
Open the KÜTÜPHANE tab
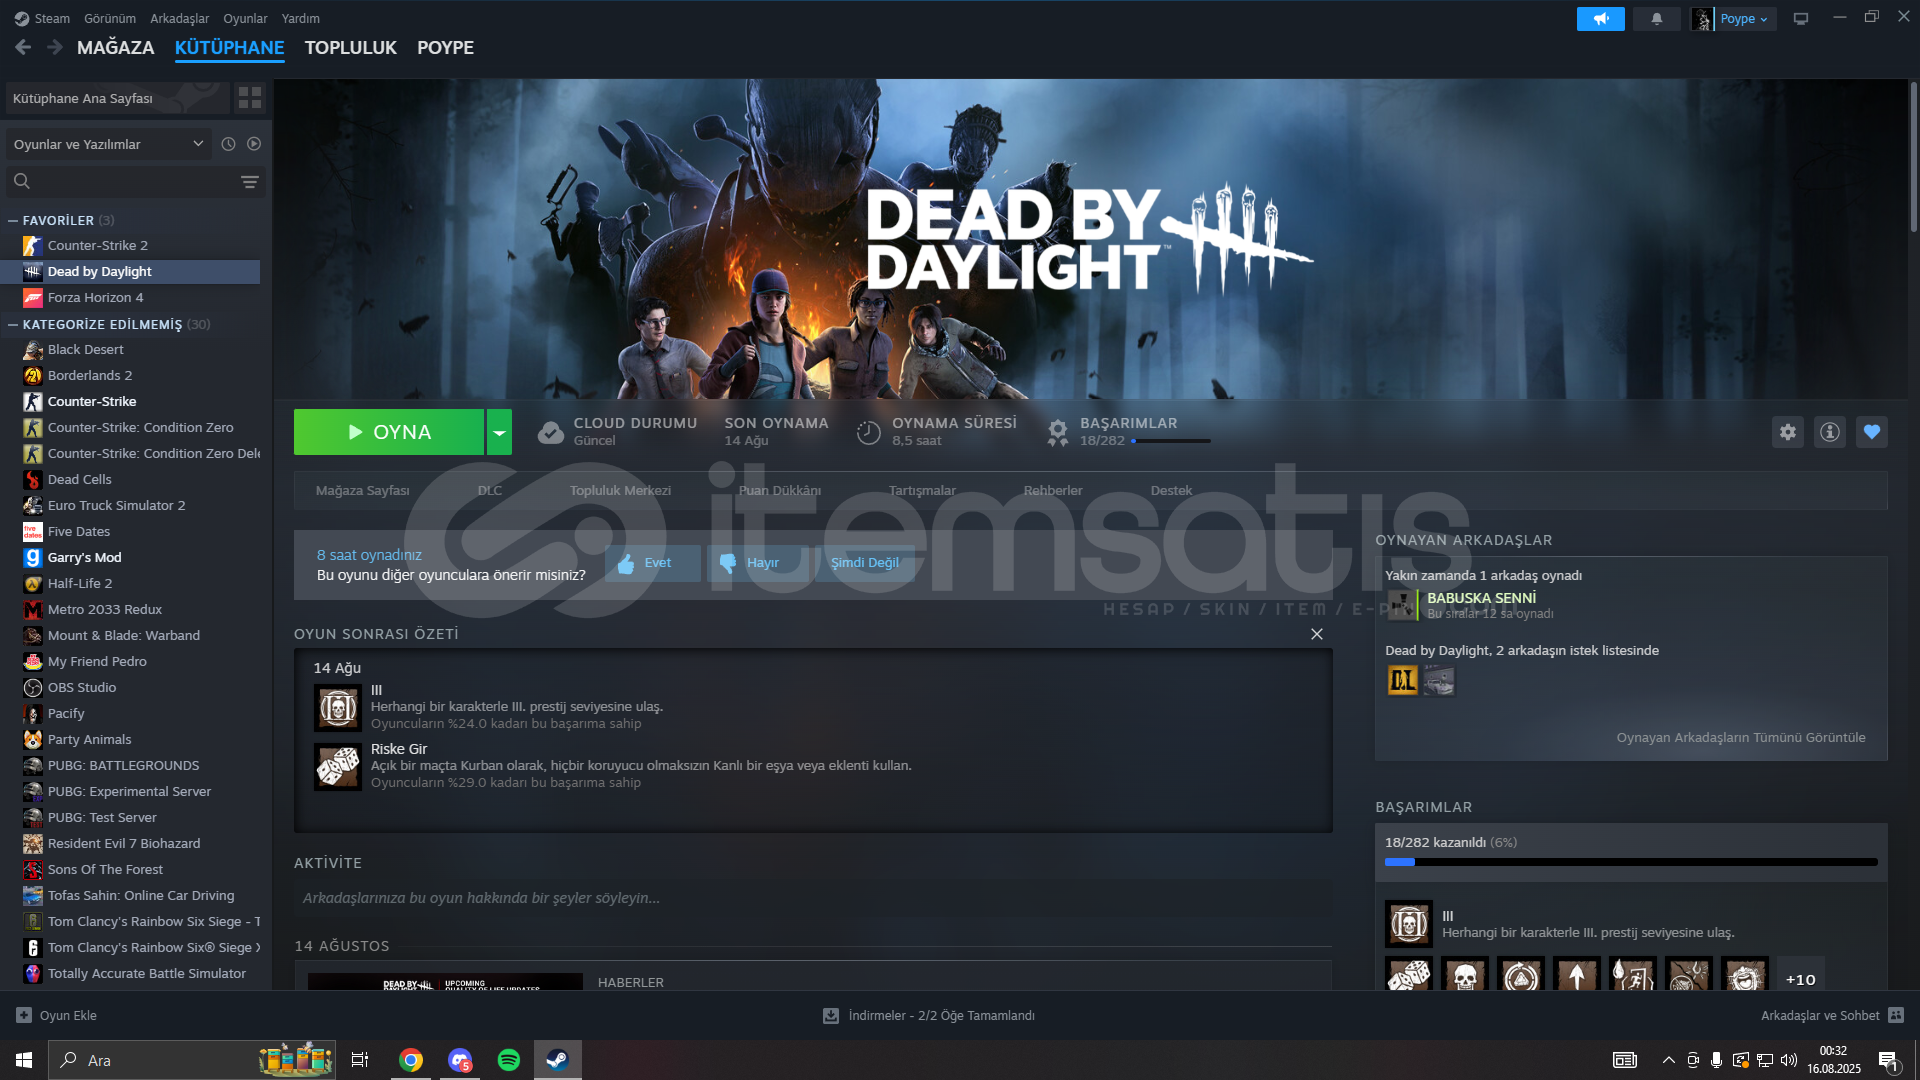pyautogui.click(x=229, y=48)
